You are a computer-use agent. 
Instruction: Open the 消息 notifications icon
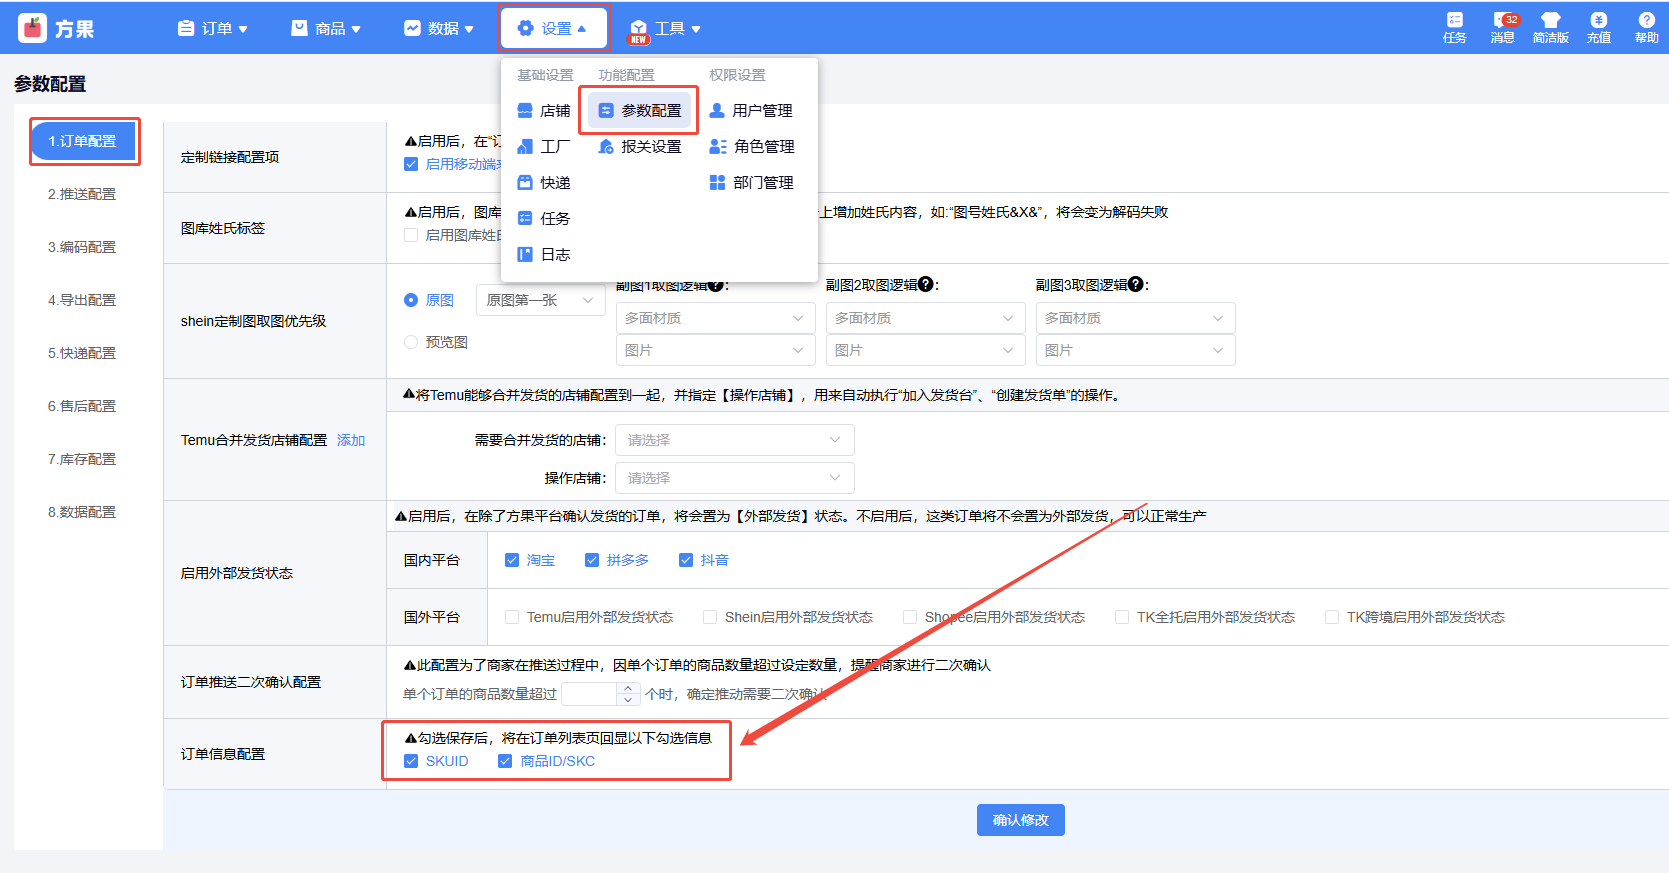point(1502,21)
